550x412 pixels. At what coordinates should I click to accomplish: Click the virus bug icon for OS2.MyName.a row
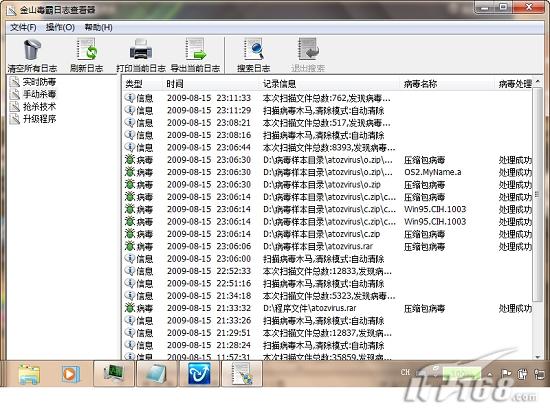tap(130, 172)
